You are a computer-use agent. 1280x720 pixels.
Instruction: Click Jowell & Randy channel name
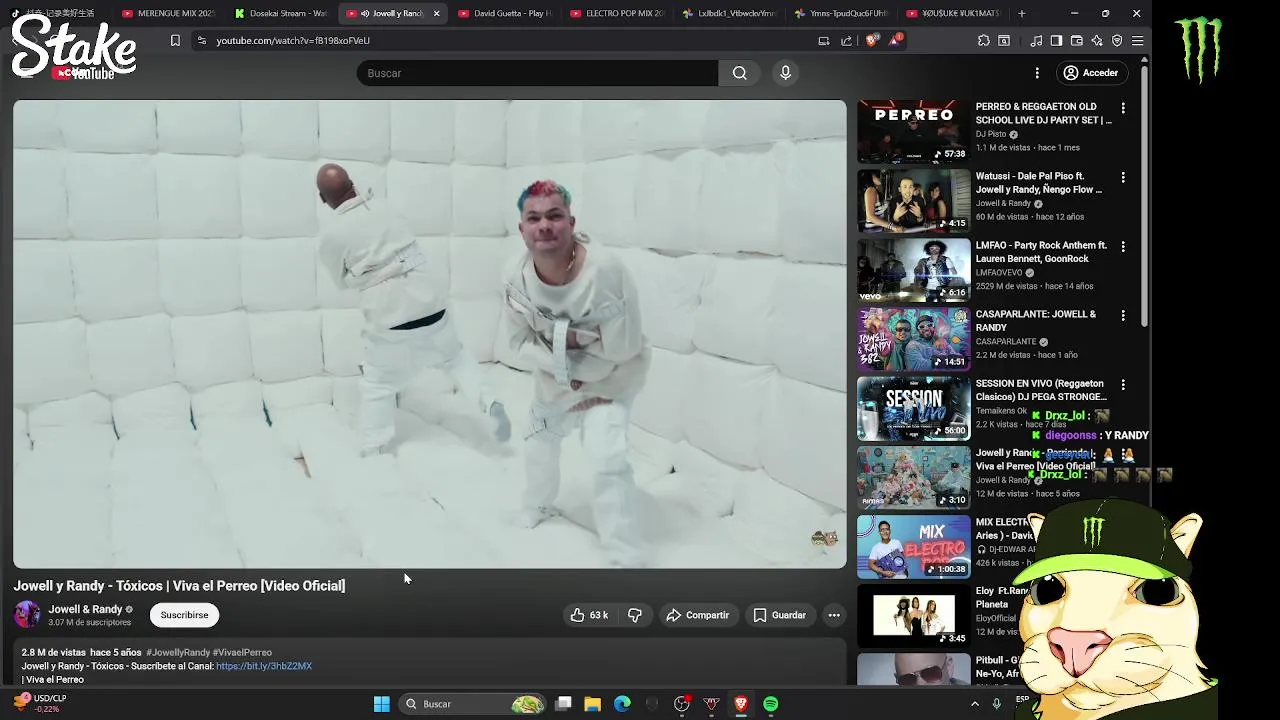(85, 609)
